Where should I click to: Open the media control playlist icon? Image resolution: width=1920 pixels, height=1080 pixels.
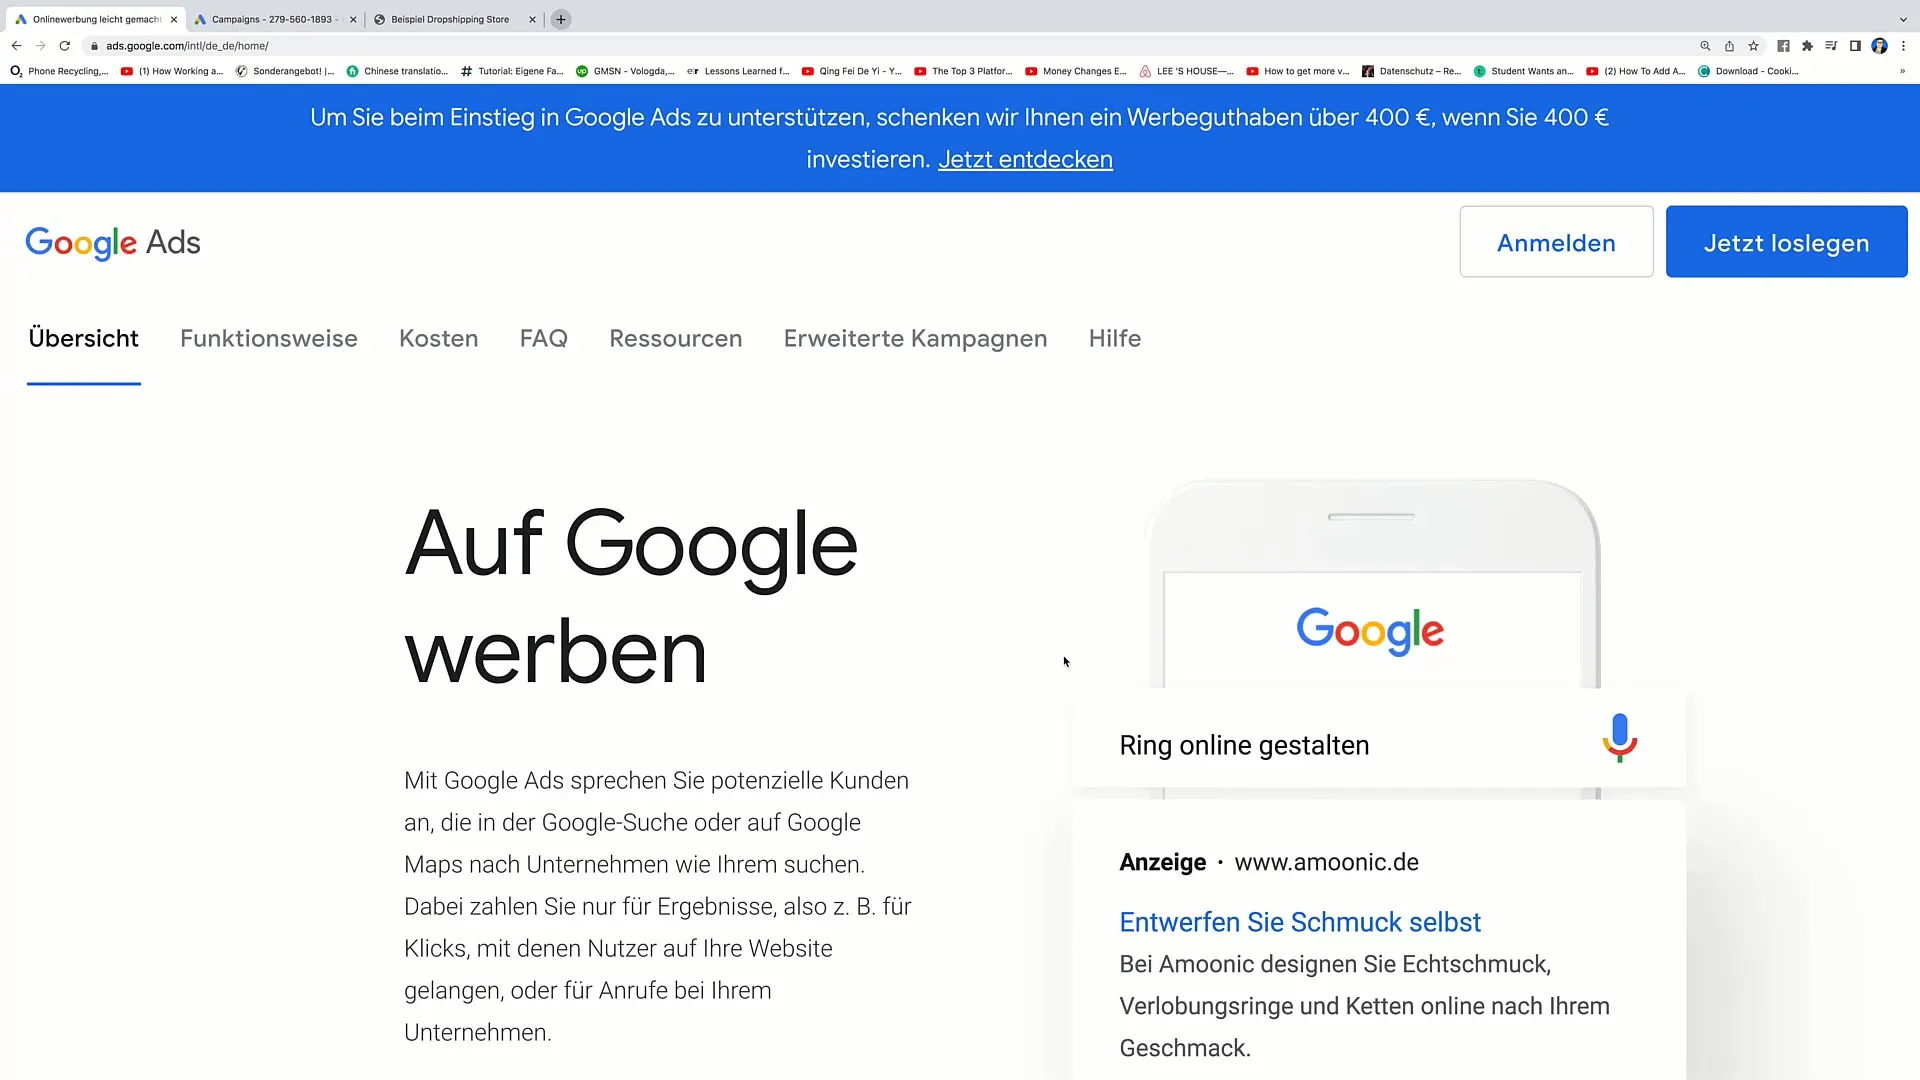1831,46
